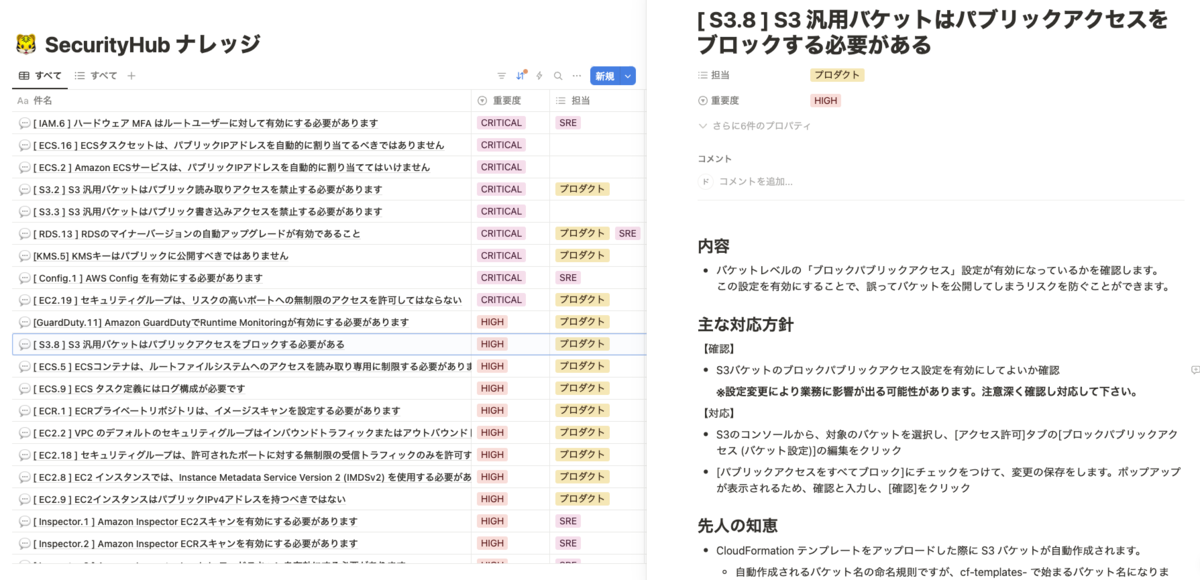
Task: Click comment bubble icon on ECS.2 row
Action: [x=25, y=167]
